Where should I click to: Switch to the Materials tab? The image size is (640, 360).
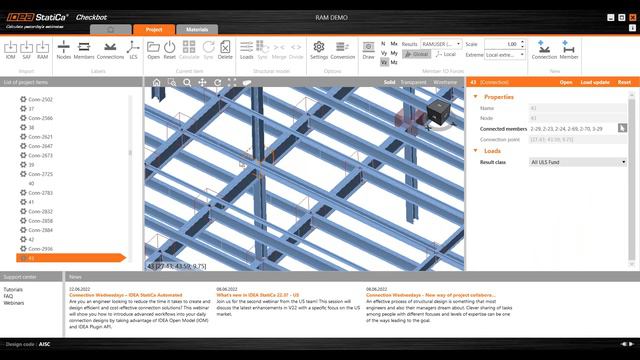click(197, 29)
